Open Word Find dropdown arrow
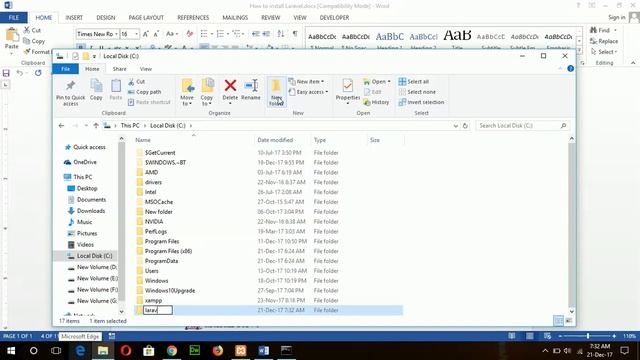This screenshot has height=360, width=640. [615, 30]
